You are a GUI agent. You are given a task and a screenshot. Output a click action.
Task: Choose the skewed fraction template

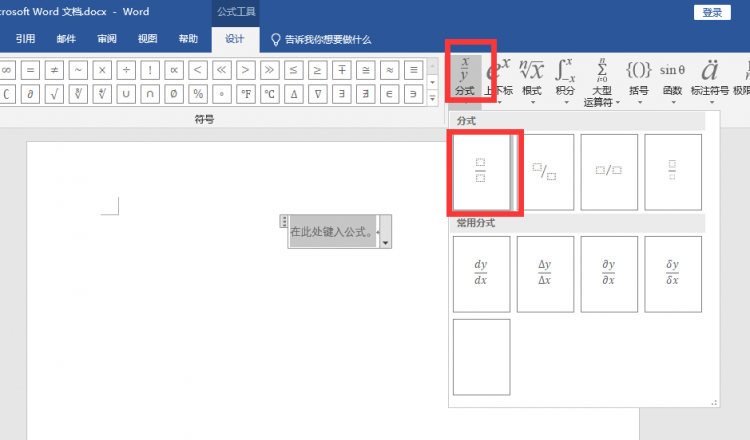coord(545,172)
